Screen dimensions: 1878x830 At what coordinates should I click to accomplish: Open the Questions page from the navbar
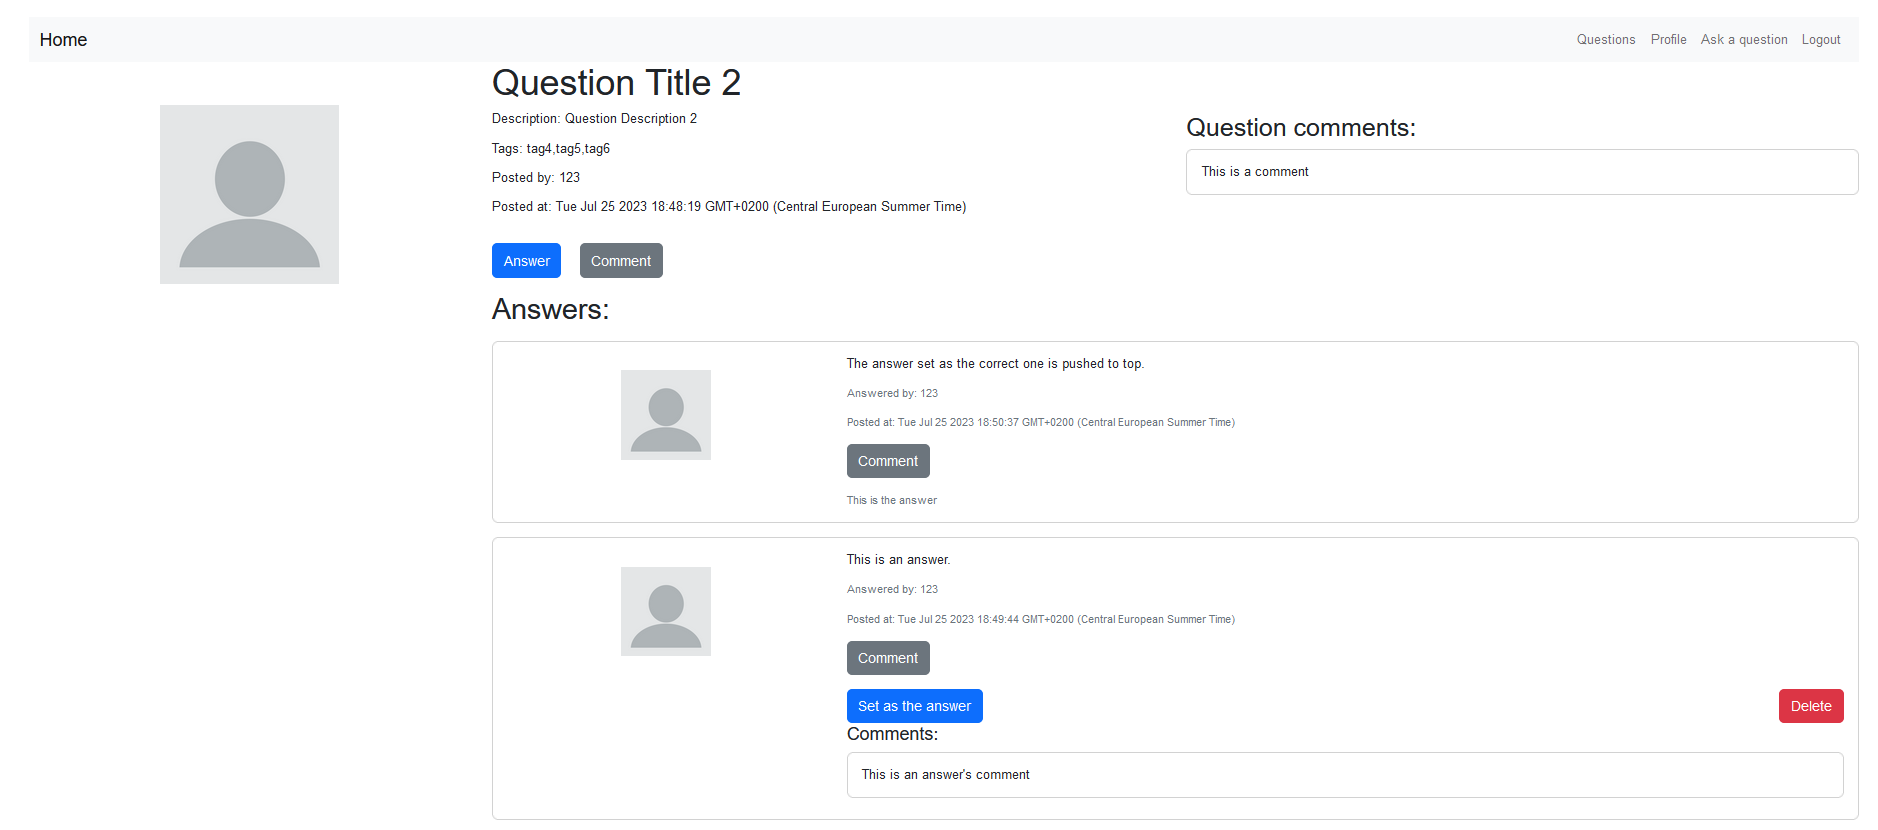click(1605, 39)
